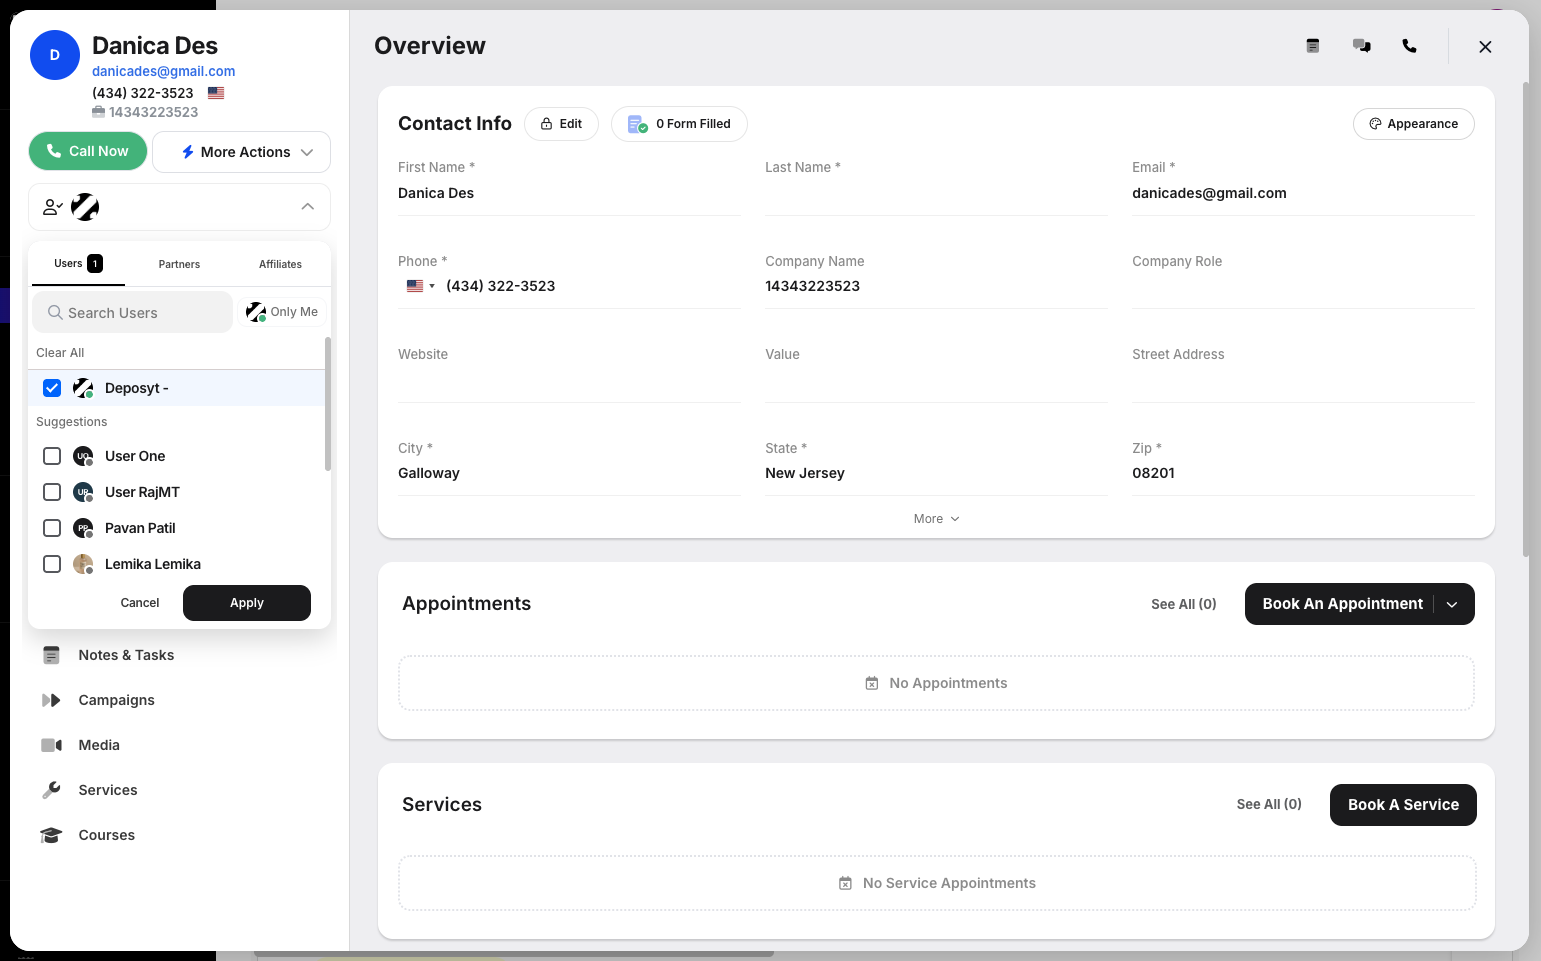Viewport: 1541px width, 961px height.
Task: Switch to the Affiliates tab
Action: [280, 265]
